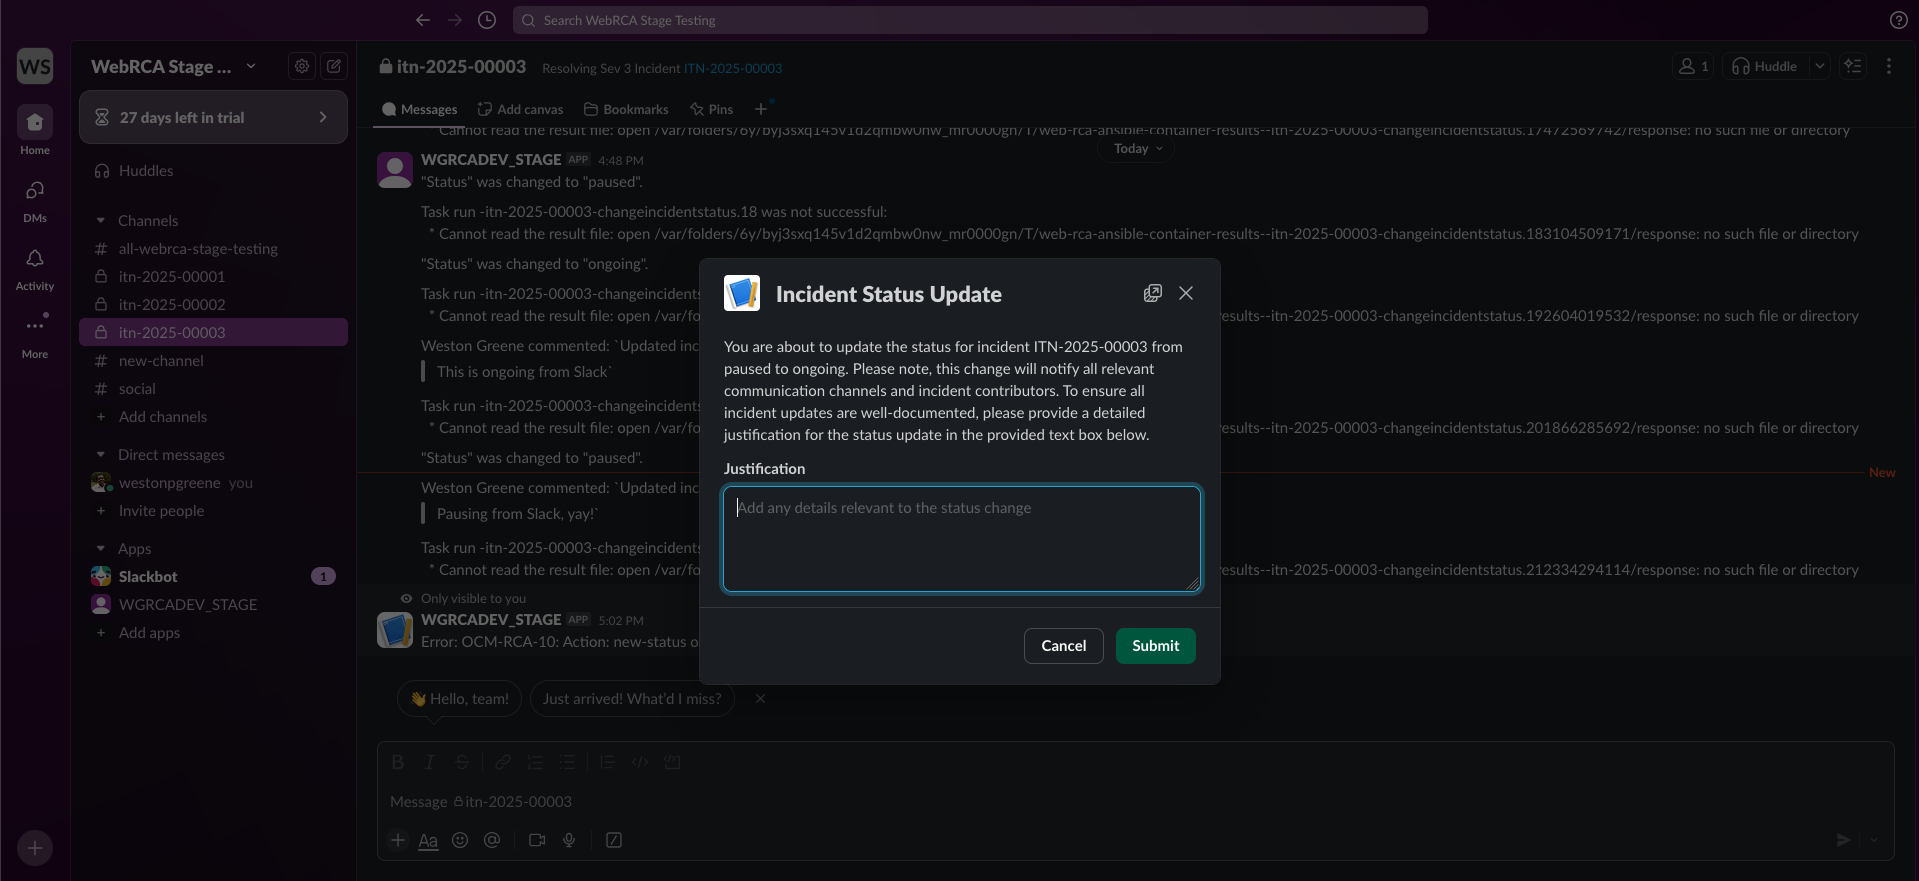This screenshot has width=1919, height=881.
Task: Open DMs from the left rail
Action: tap(35, 200)
